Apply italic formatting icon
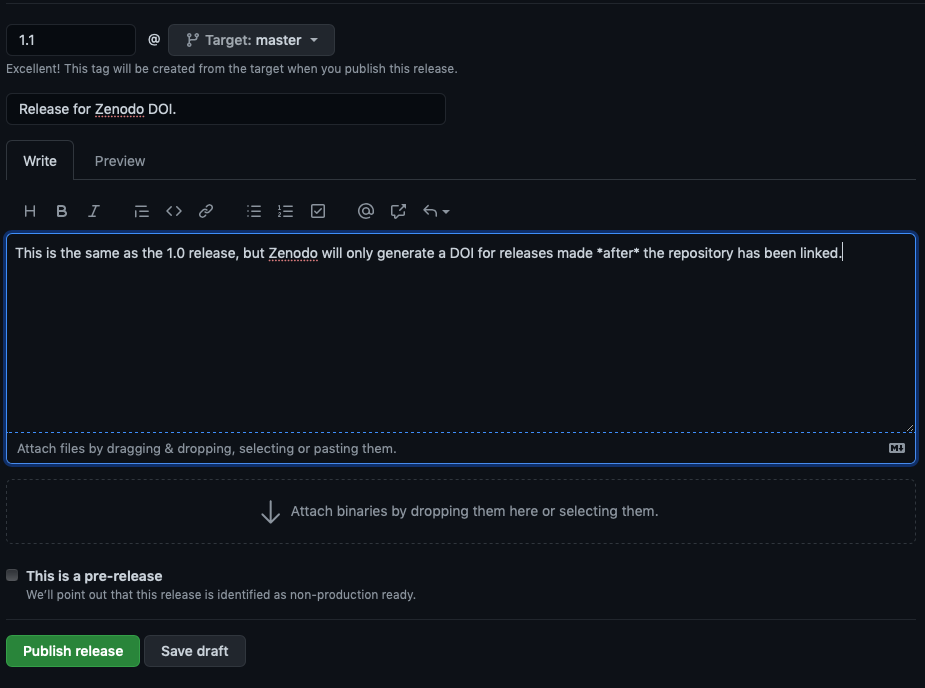The image size is (925, 688). tap(94, 211)
